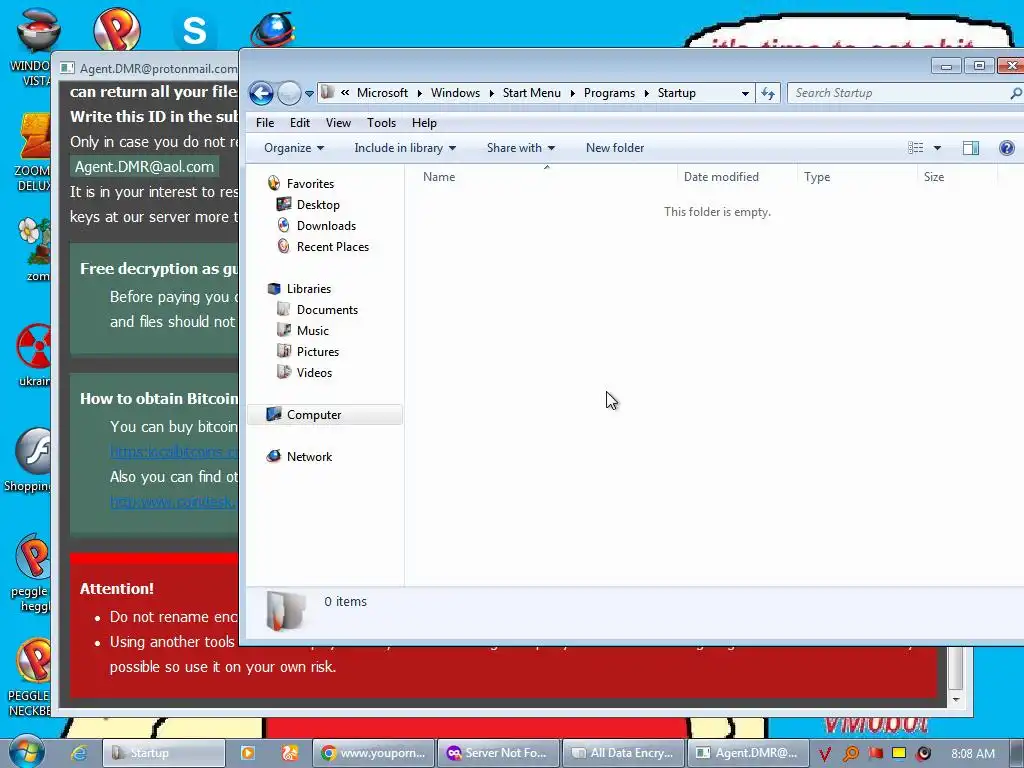Switch to Server Not Found taskbar window
The width and height of the screenshot is (1024, 768).
coord(498,753)
